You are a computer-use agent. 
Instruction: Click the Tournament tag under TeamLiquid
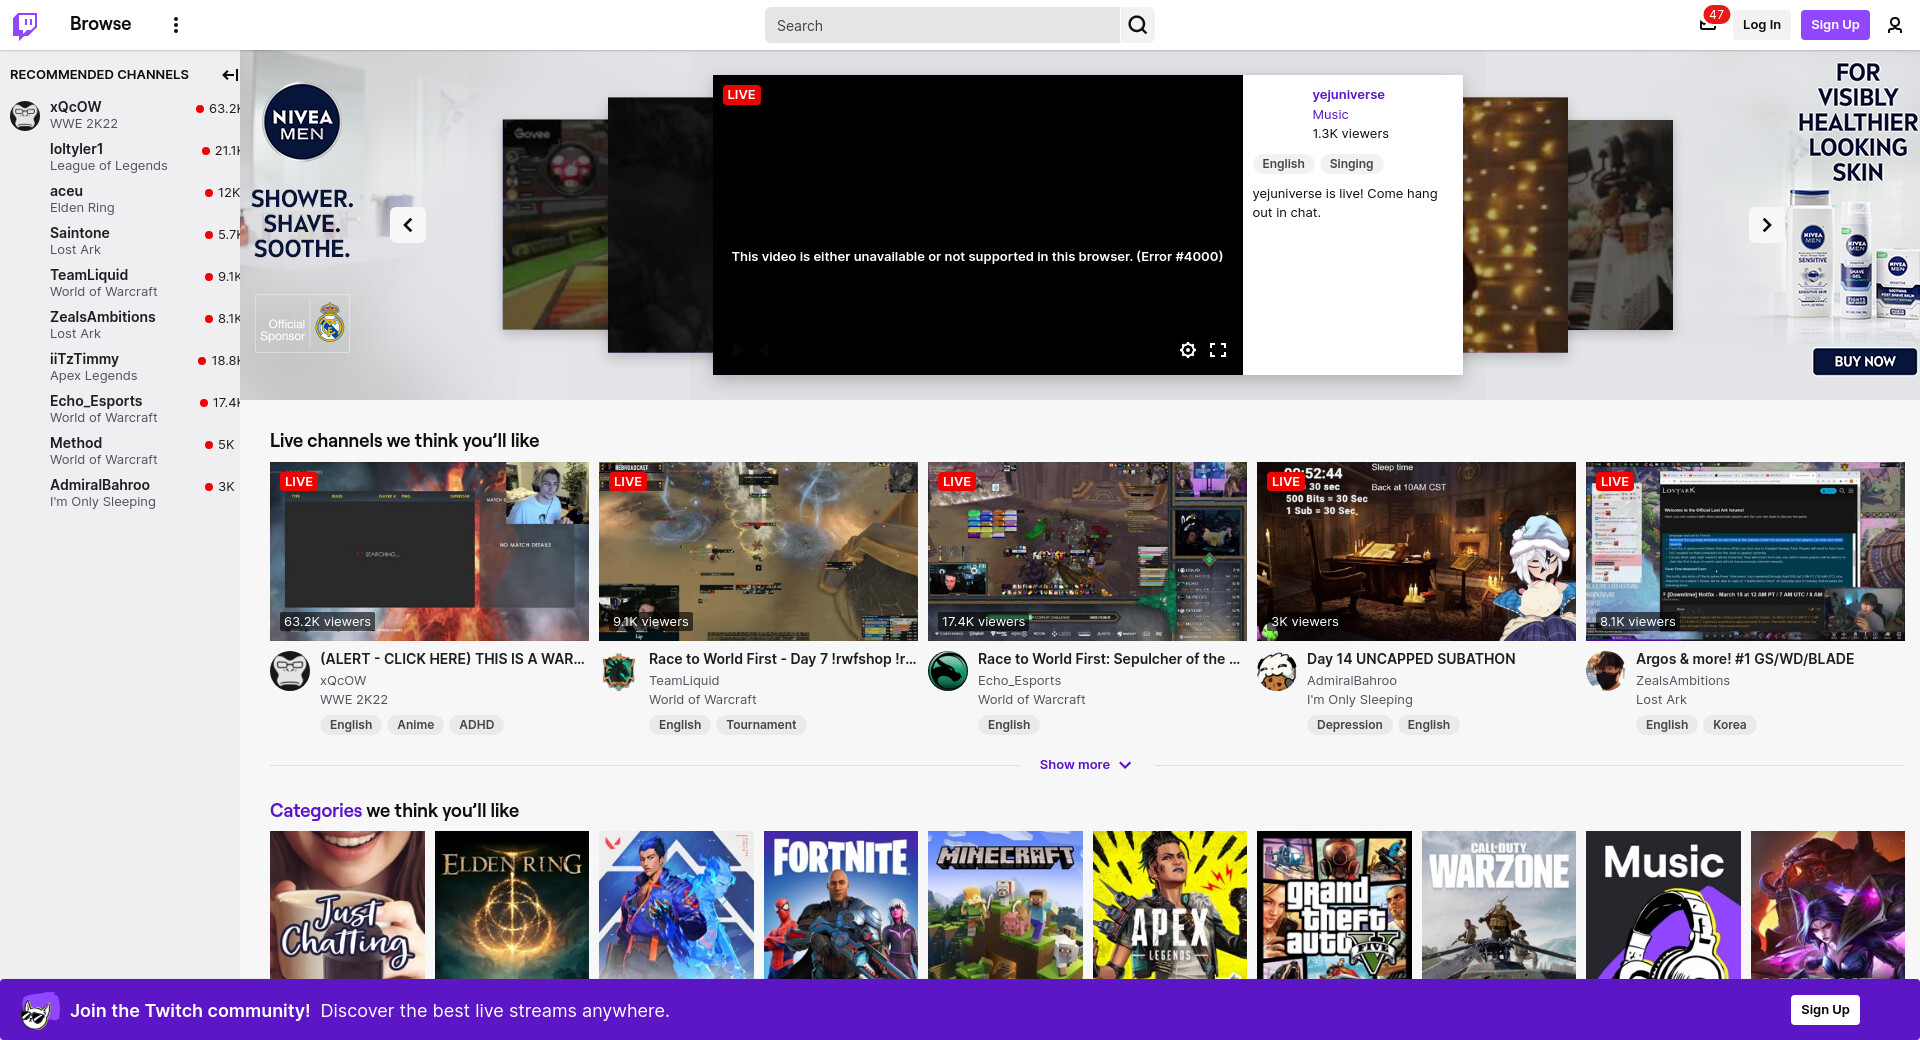pyautogui.click(x=761, y=725)
